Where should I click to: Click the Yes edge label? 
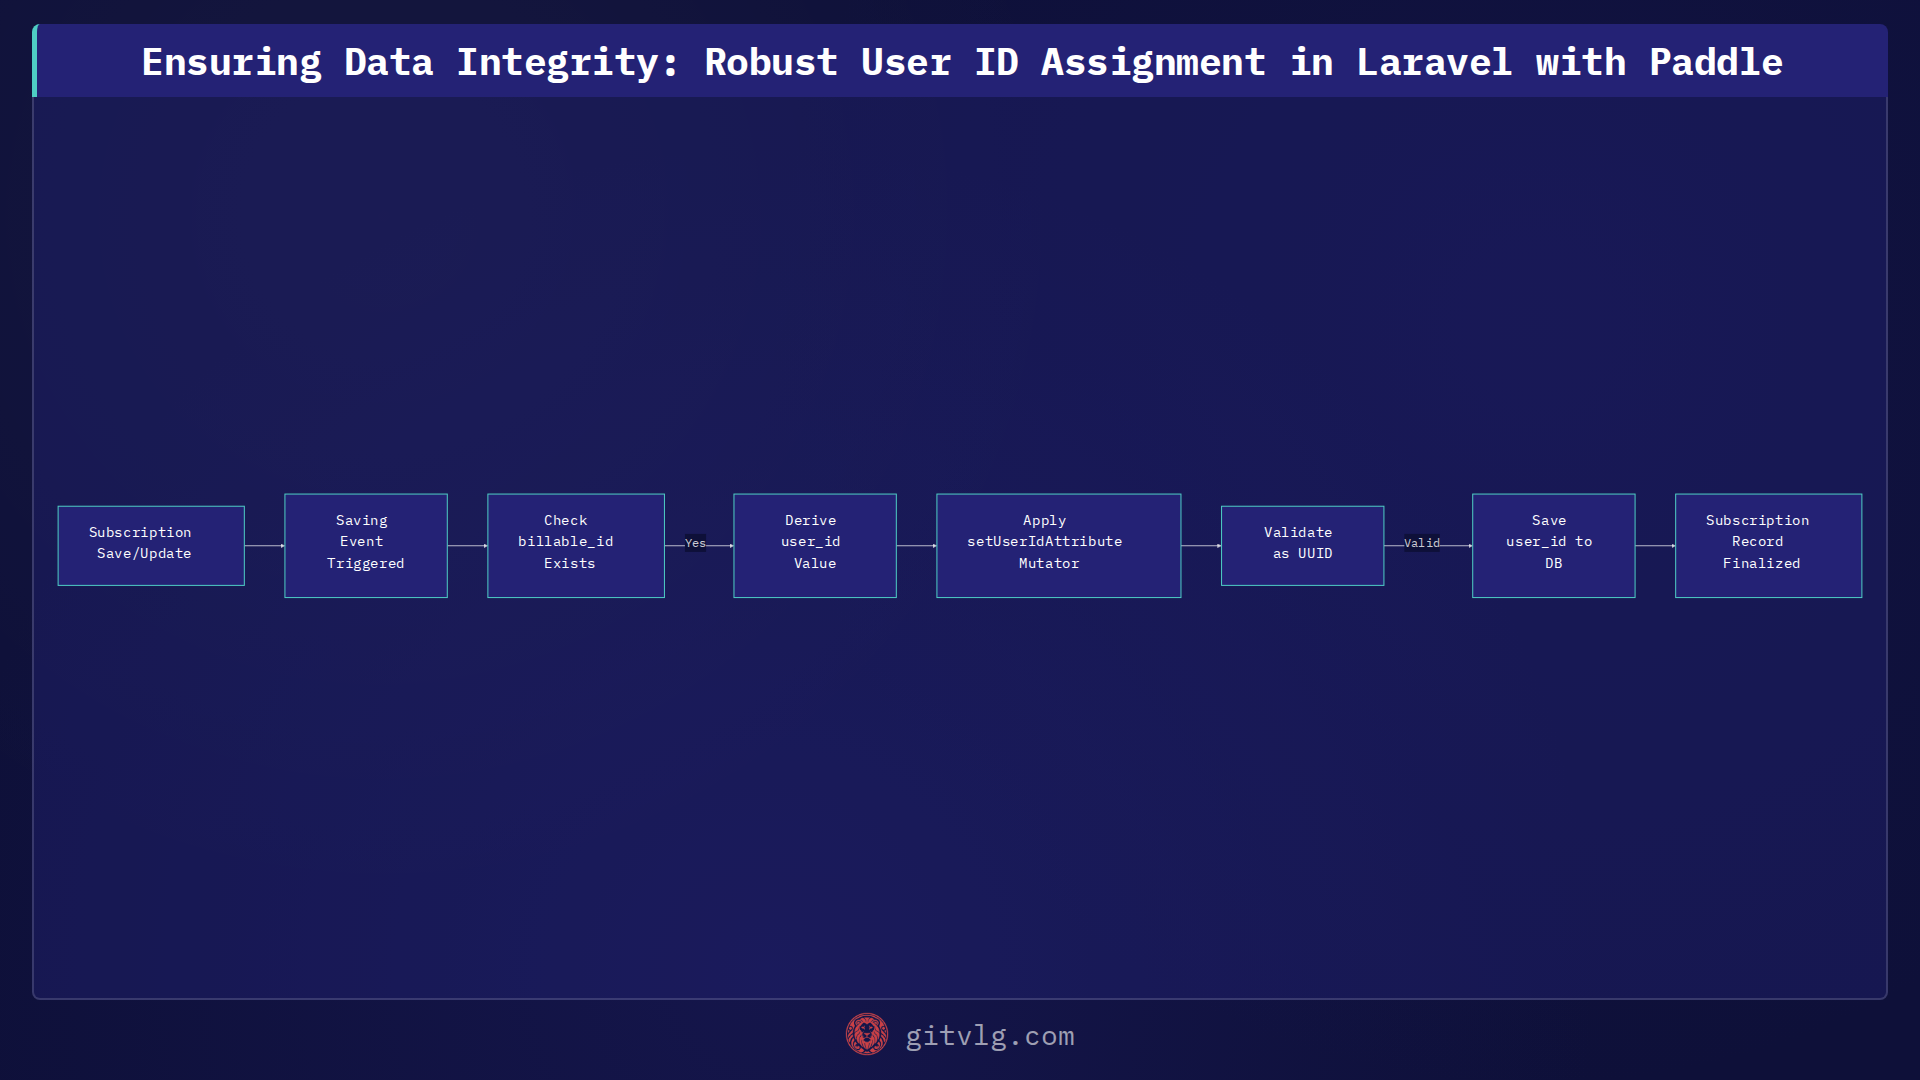tap(695, 543)
